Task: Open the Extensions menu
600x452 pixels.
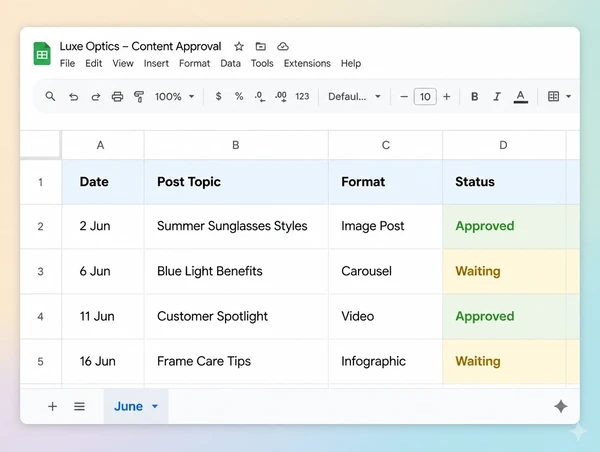Action: [x=307, y=63]
